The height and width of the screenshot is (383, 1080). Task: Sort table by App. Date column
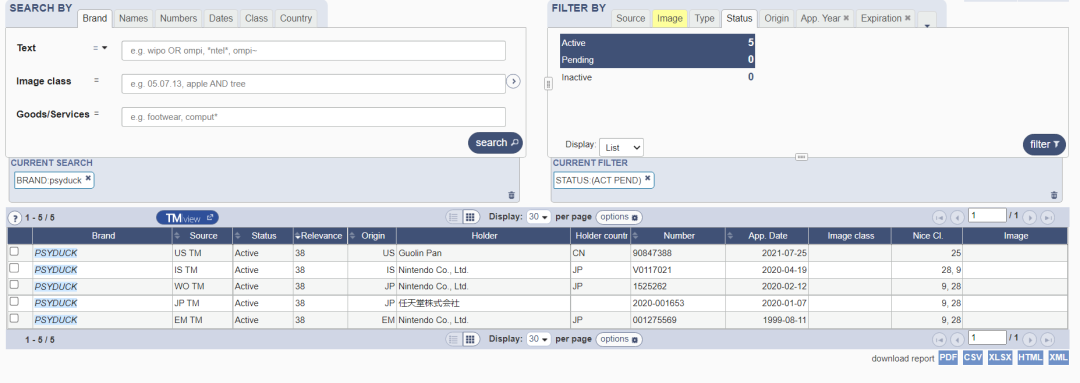[767, 236]
